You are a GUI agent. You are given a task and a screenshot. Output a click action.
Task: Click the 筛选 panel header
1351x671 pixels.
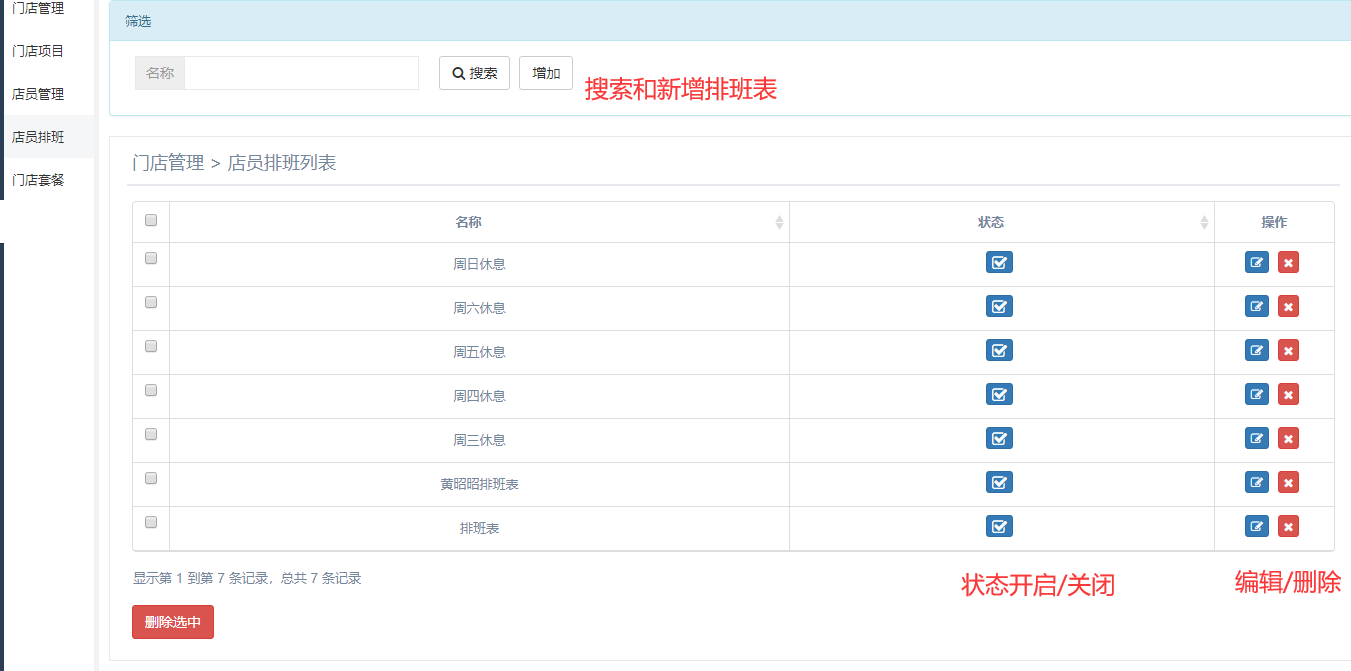[x=730, y=21]
